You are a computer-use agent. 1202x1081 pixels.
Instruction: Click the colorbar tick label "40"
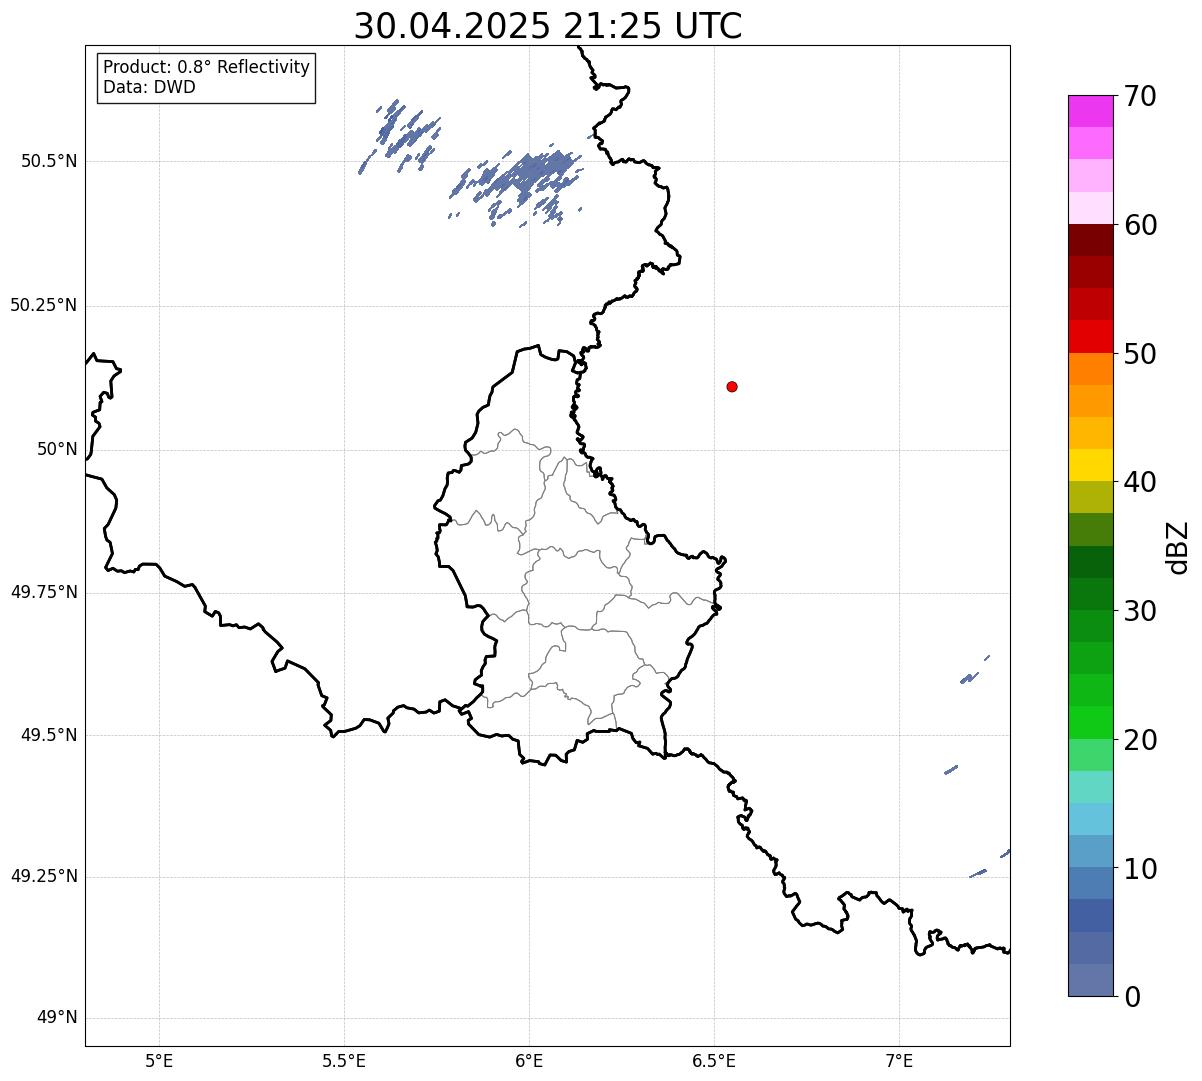[x=1140, y=482]
